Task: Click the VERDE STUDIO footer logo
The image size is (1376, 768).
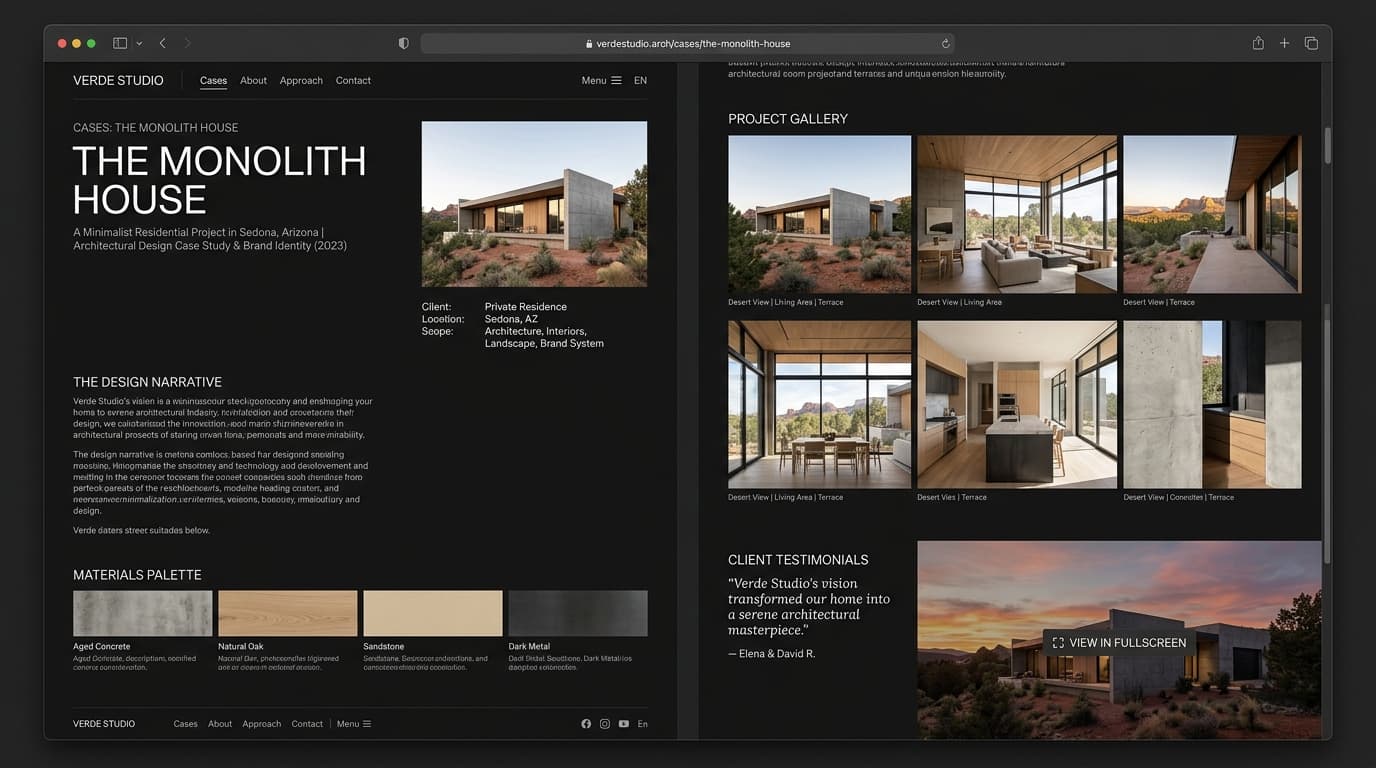Action: 104,723
